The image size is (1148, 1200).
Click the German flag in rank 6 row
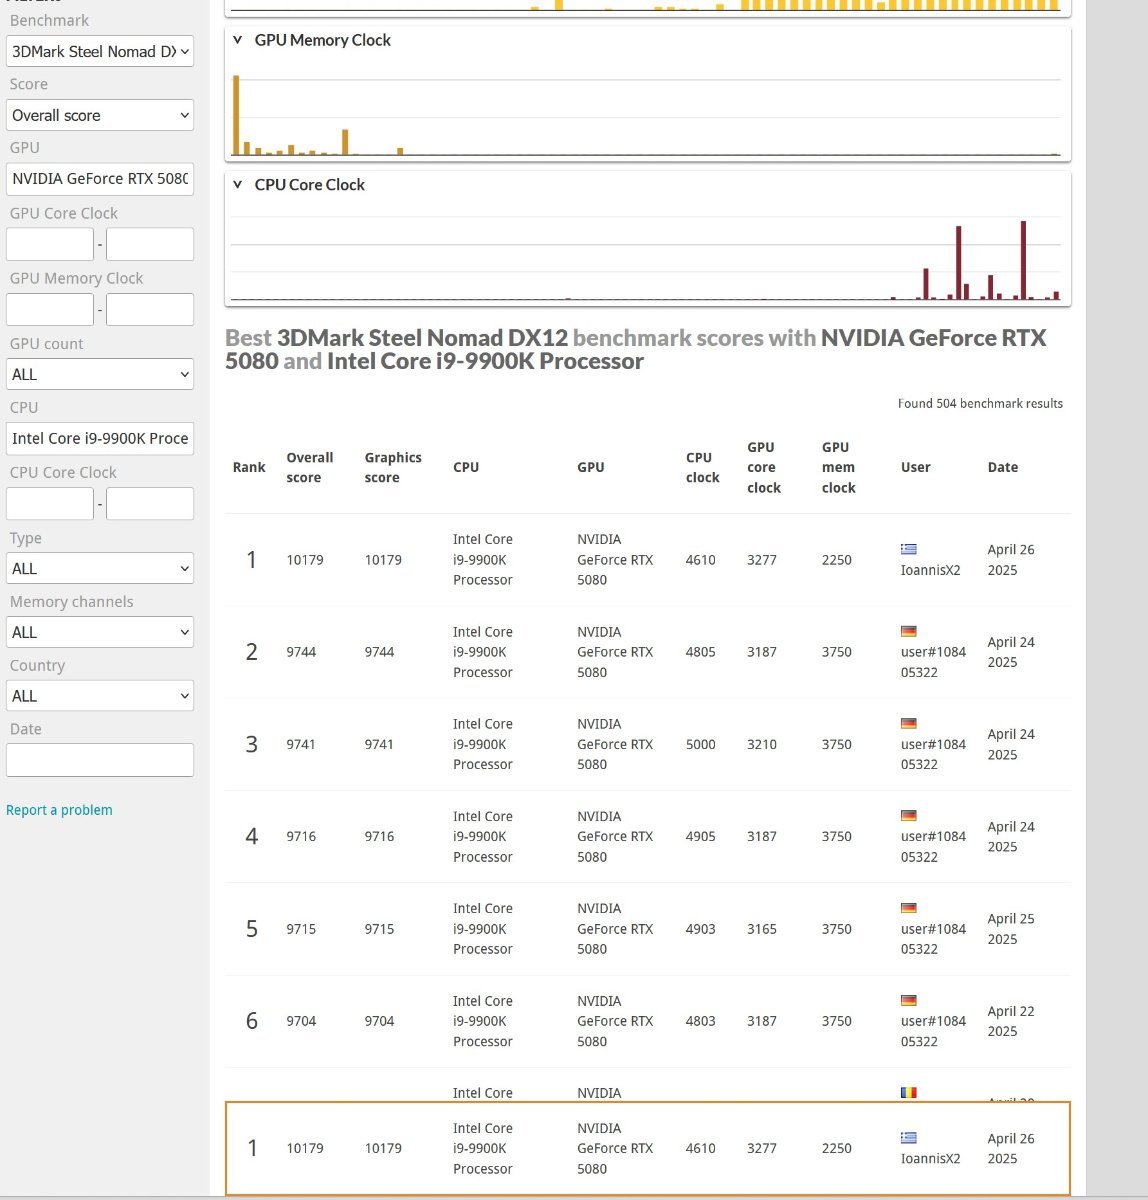click(x=908, y=1000)
